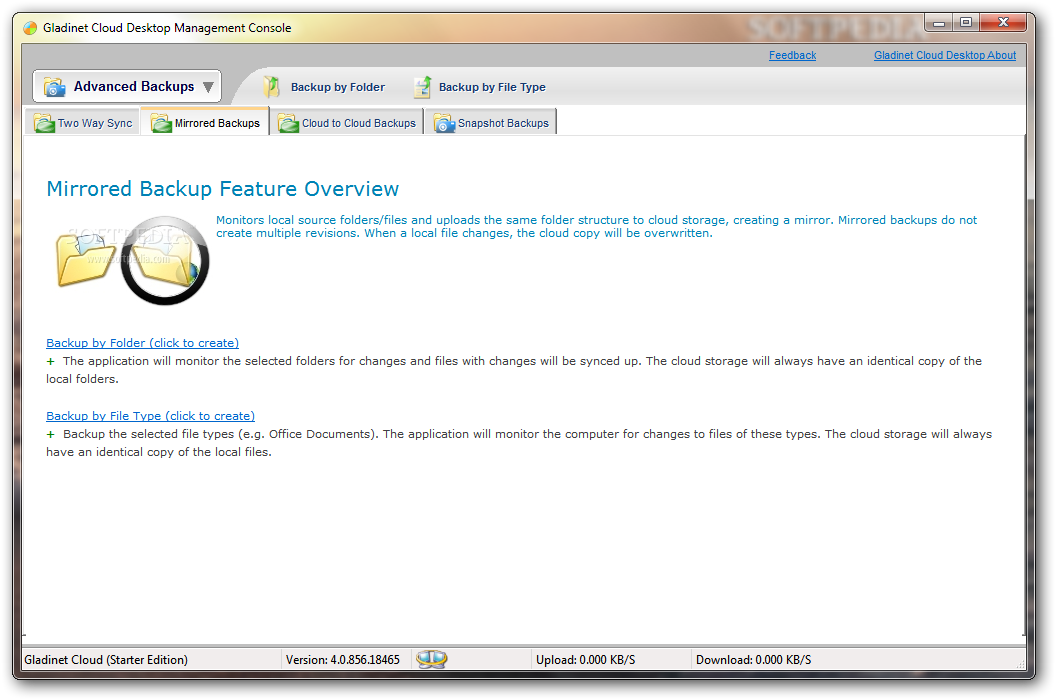Select Backup by File Type toolbar label

(492, 87)
